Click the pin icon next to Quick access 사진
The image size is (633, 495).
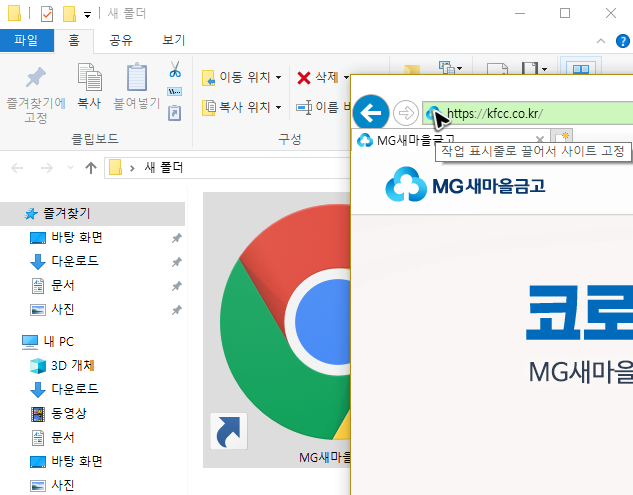pyautogui.click(x=176, y=310)
